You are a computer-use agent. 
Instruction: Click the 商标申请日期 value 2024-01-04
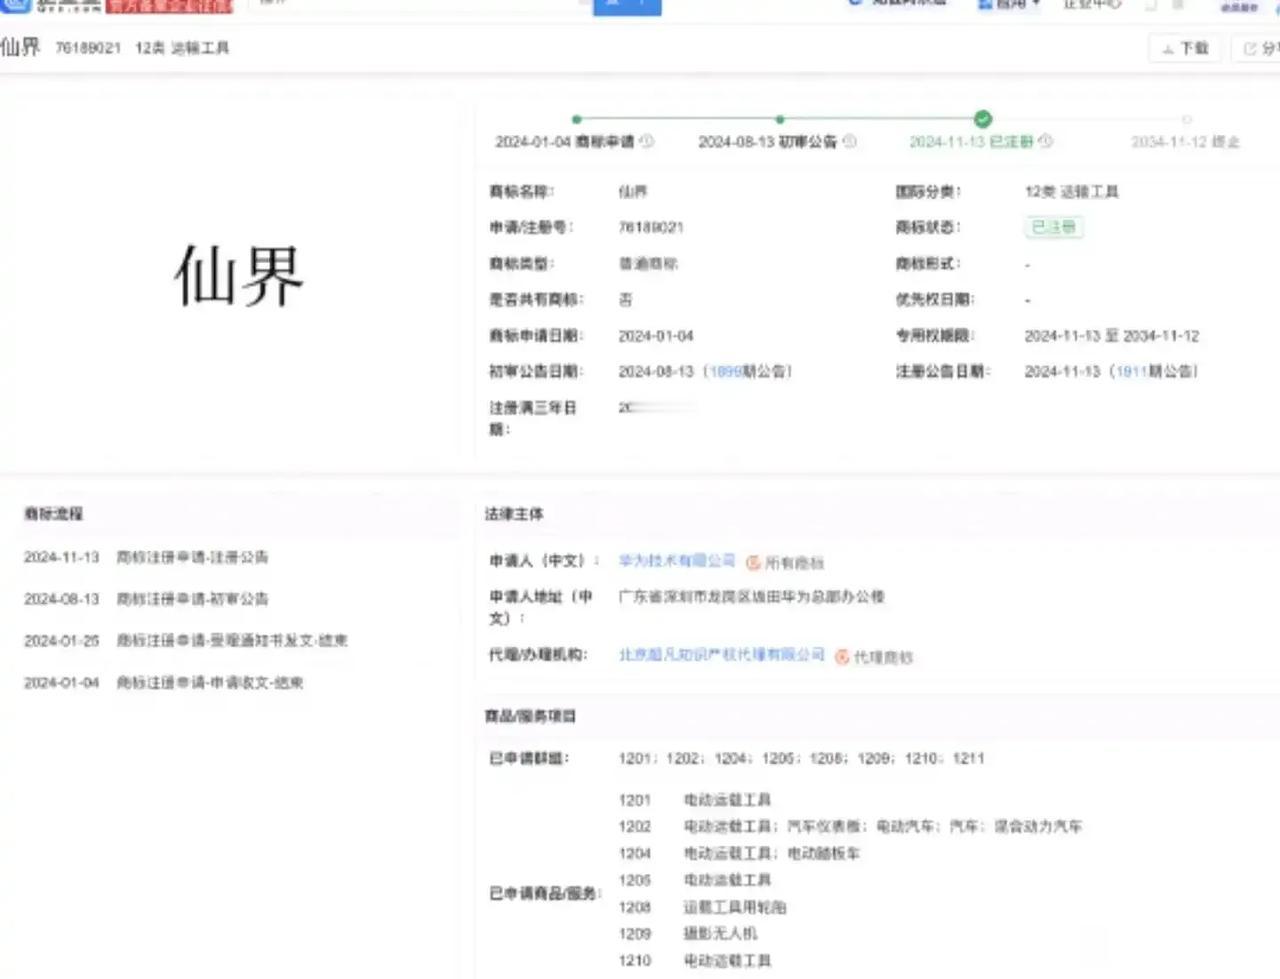[x=656, y=335]
